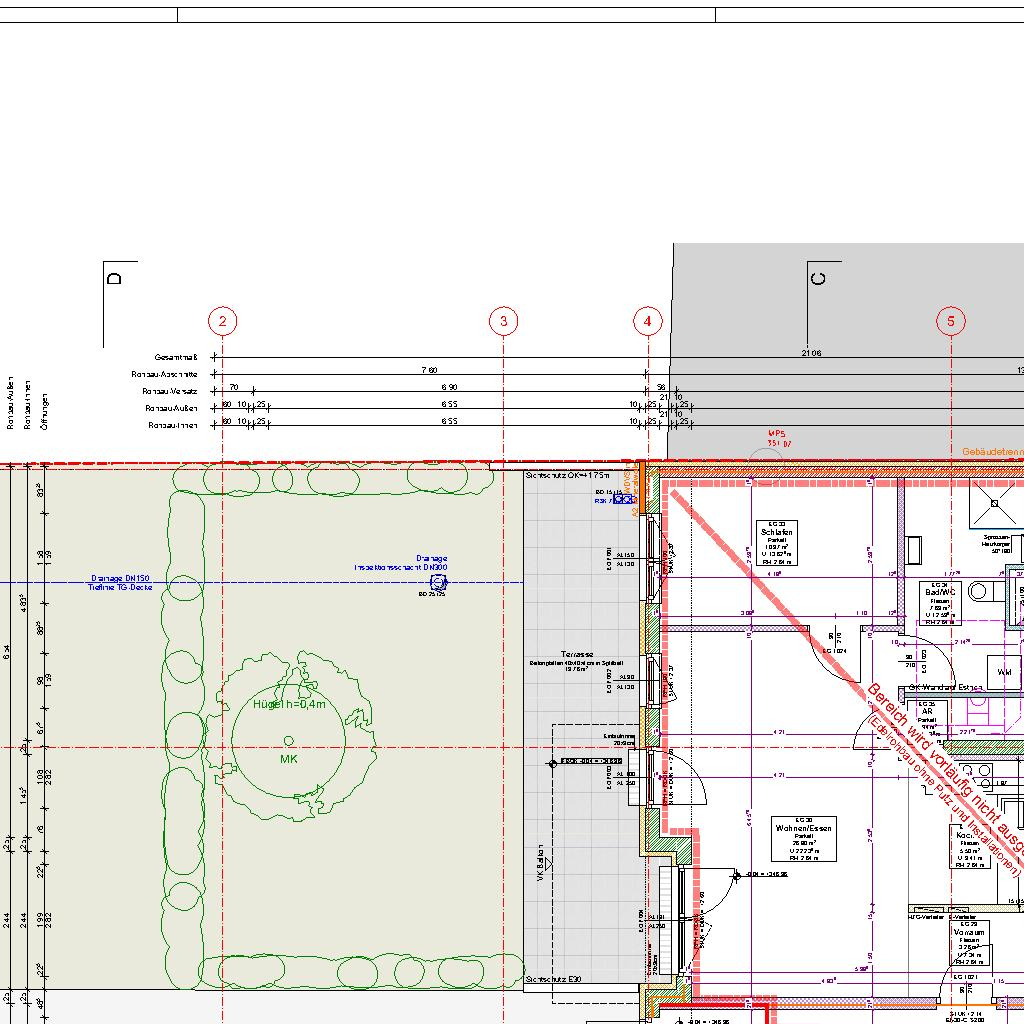
Task: Click the orange Gebäudetrenn label
Action: tap(993, 451)
